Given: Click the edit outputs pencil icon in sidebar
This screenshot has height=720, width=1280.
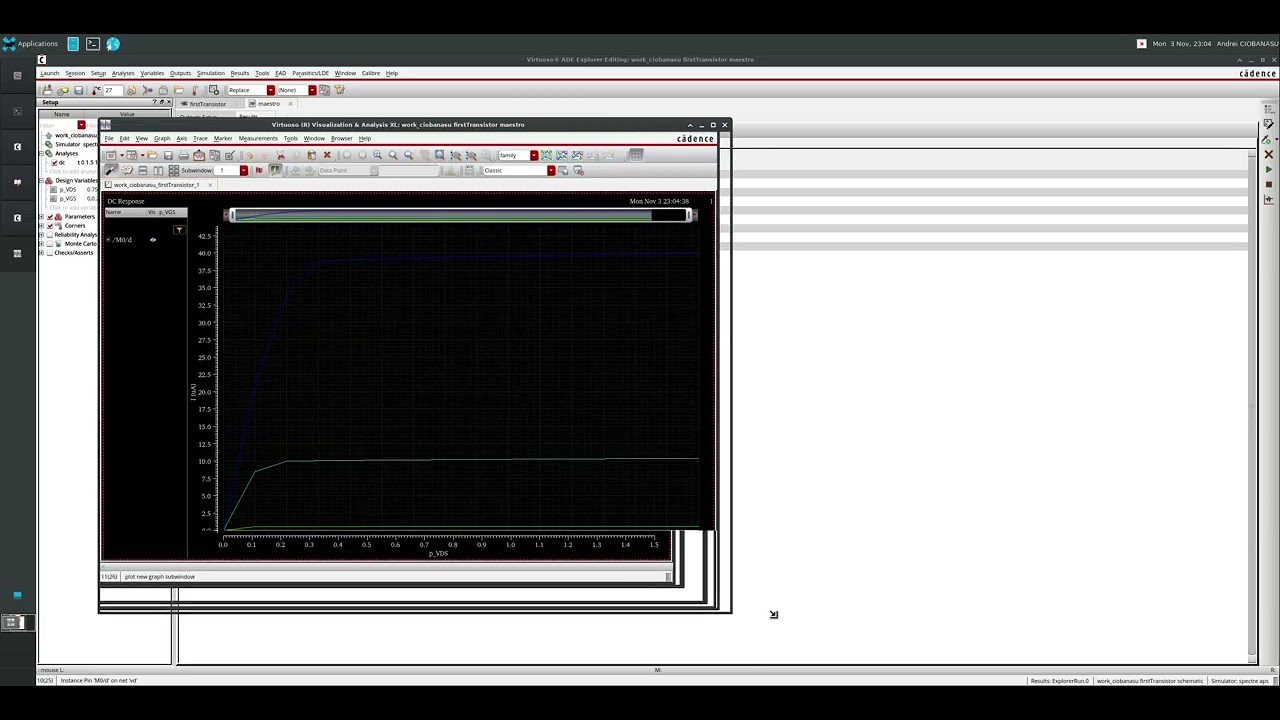Looking at the screenshot, I should click(x=1269, y=124).
